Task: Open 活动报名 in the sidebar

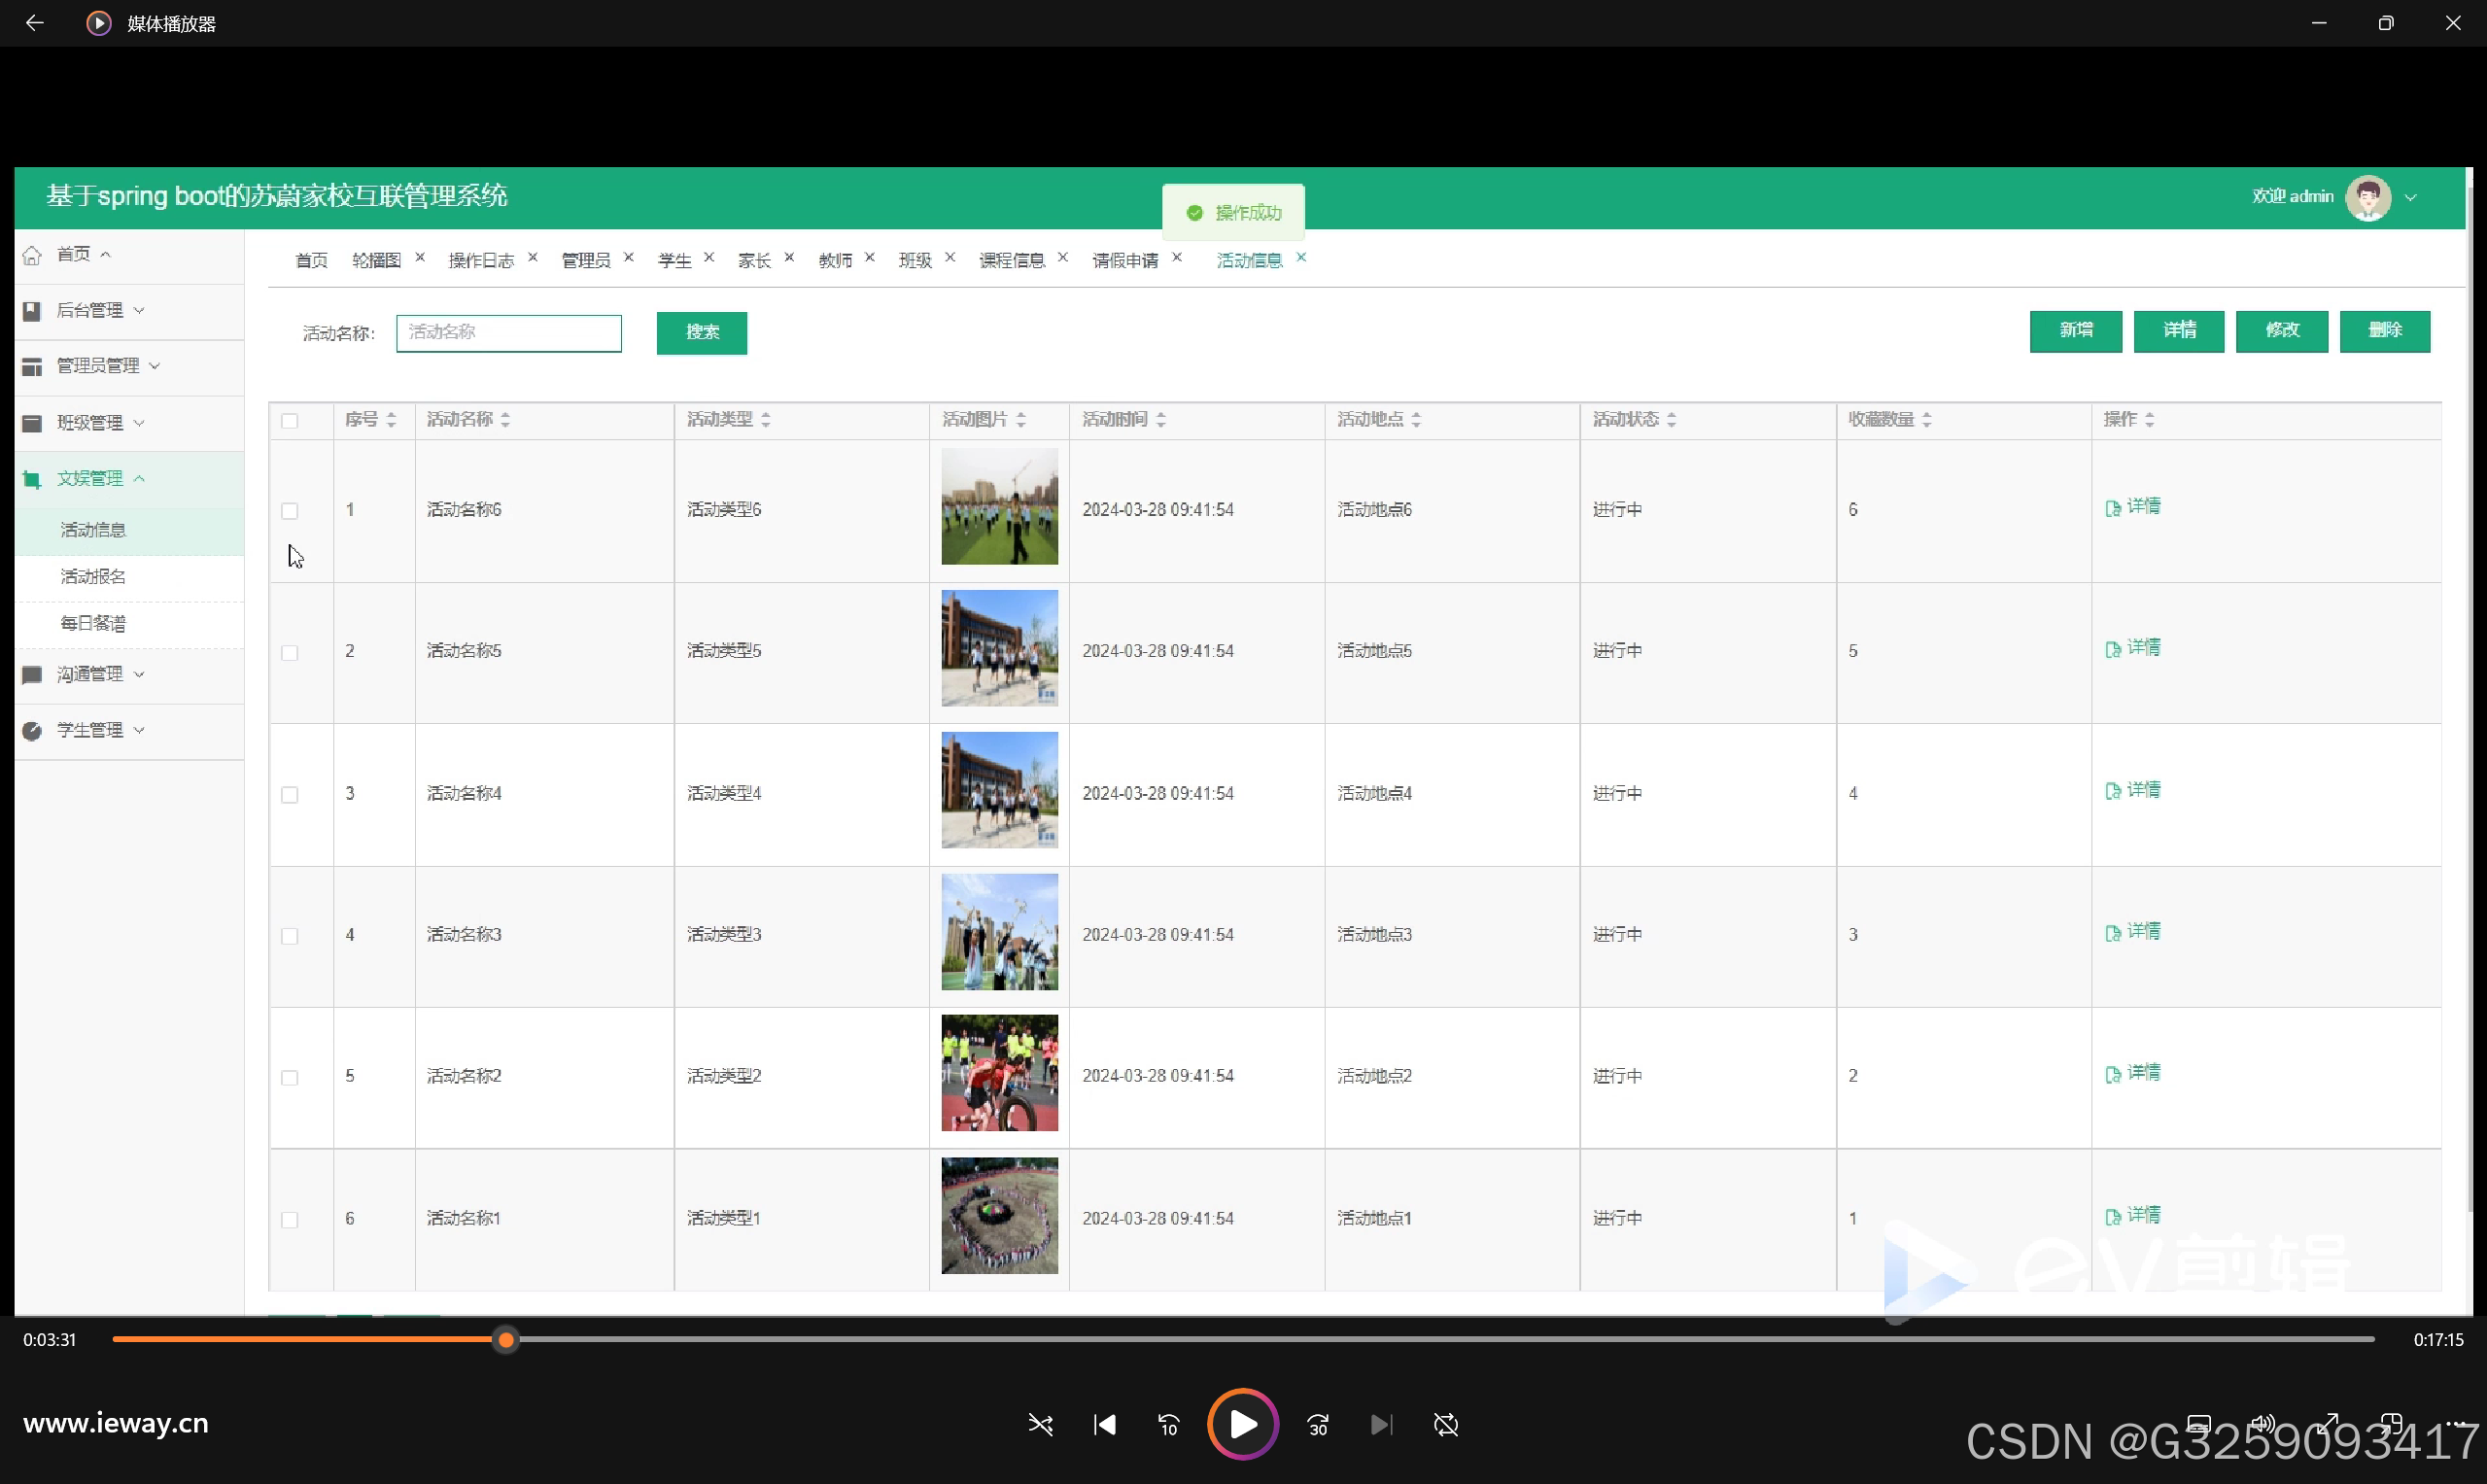Action: pos(93,576)
